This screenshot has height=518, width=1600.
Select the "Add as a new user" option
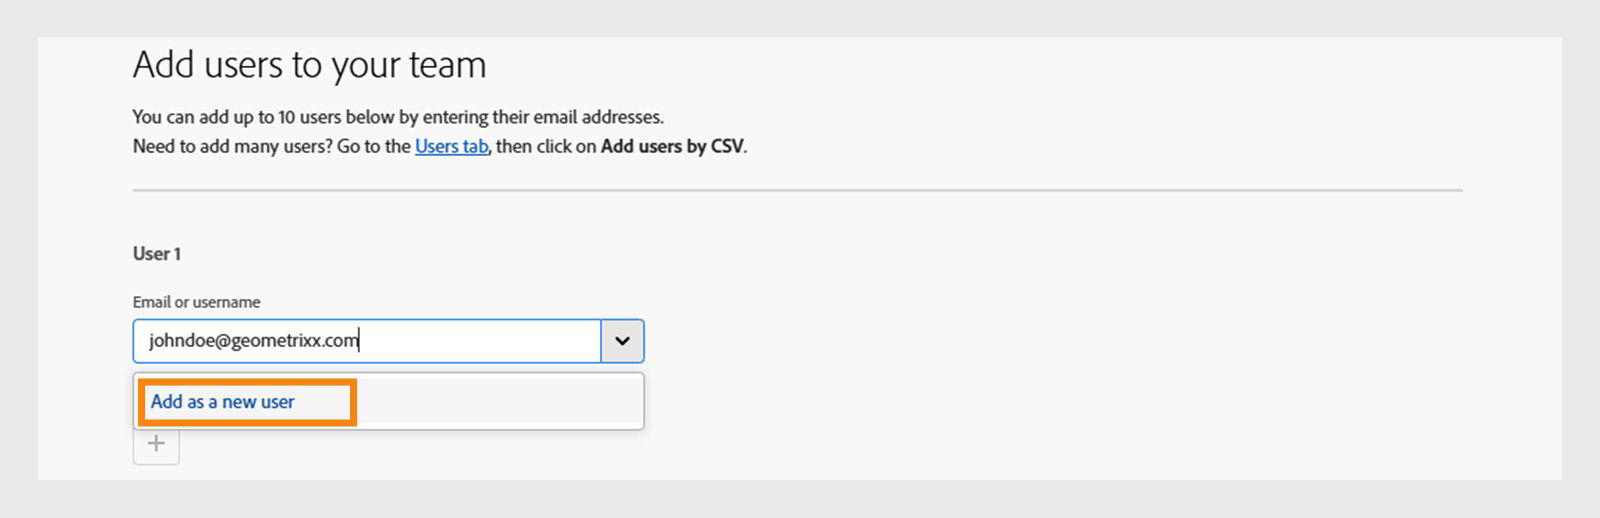(222, 402)
